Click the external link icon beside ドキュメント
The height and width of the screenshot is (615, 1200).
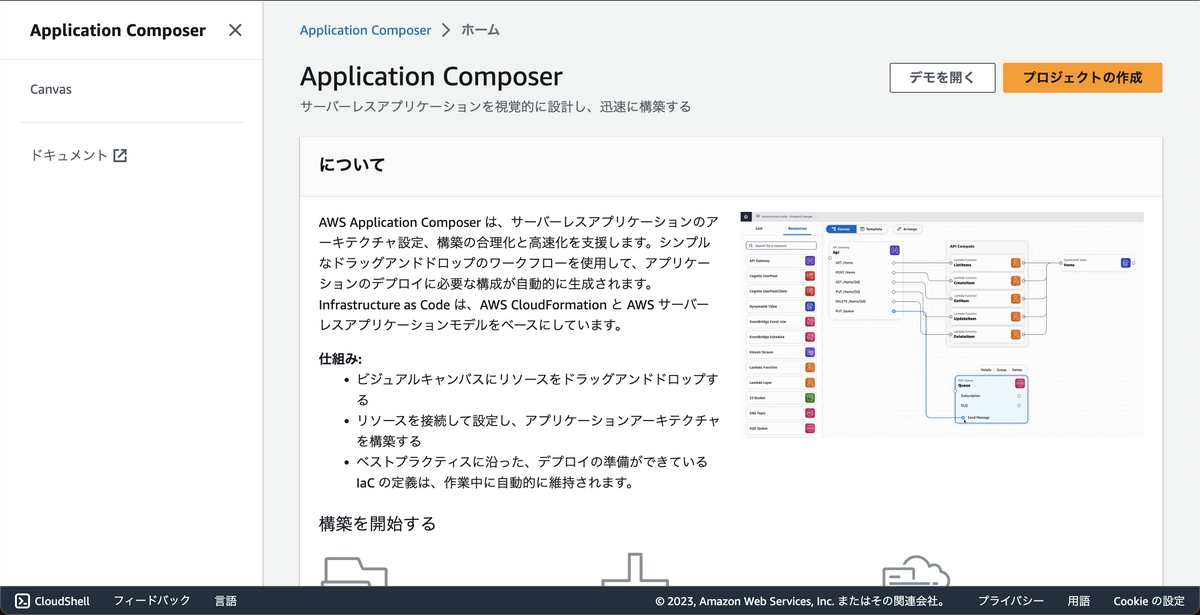pyautogui.click(x=120, y=155)
